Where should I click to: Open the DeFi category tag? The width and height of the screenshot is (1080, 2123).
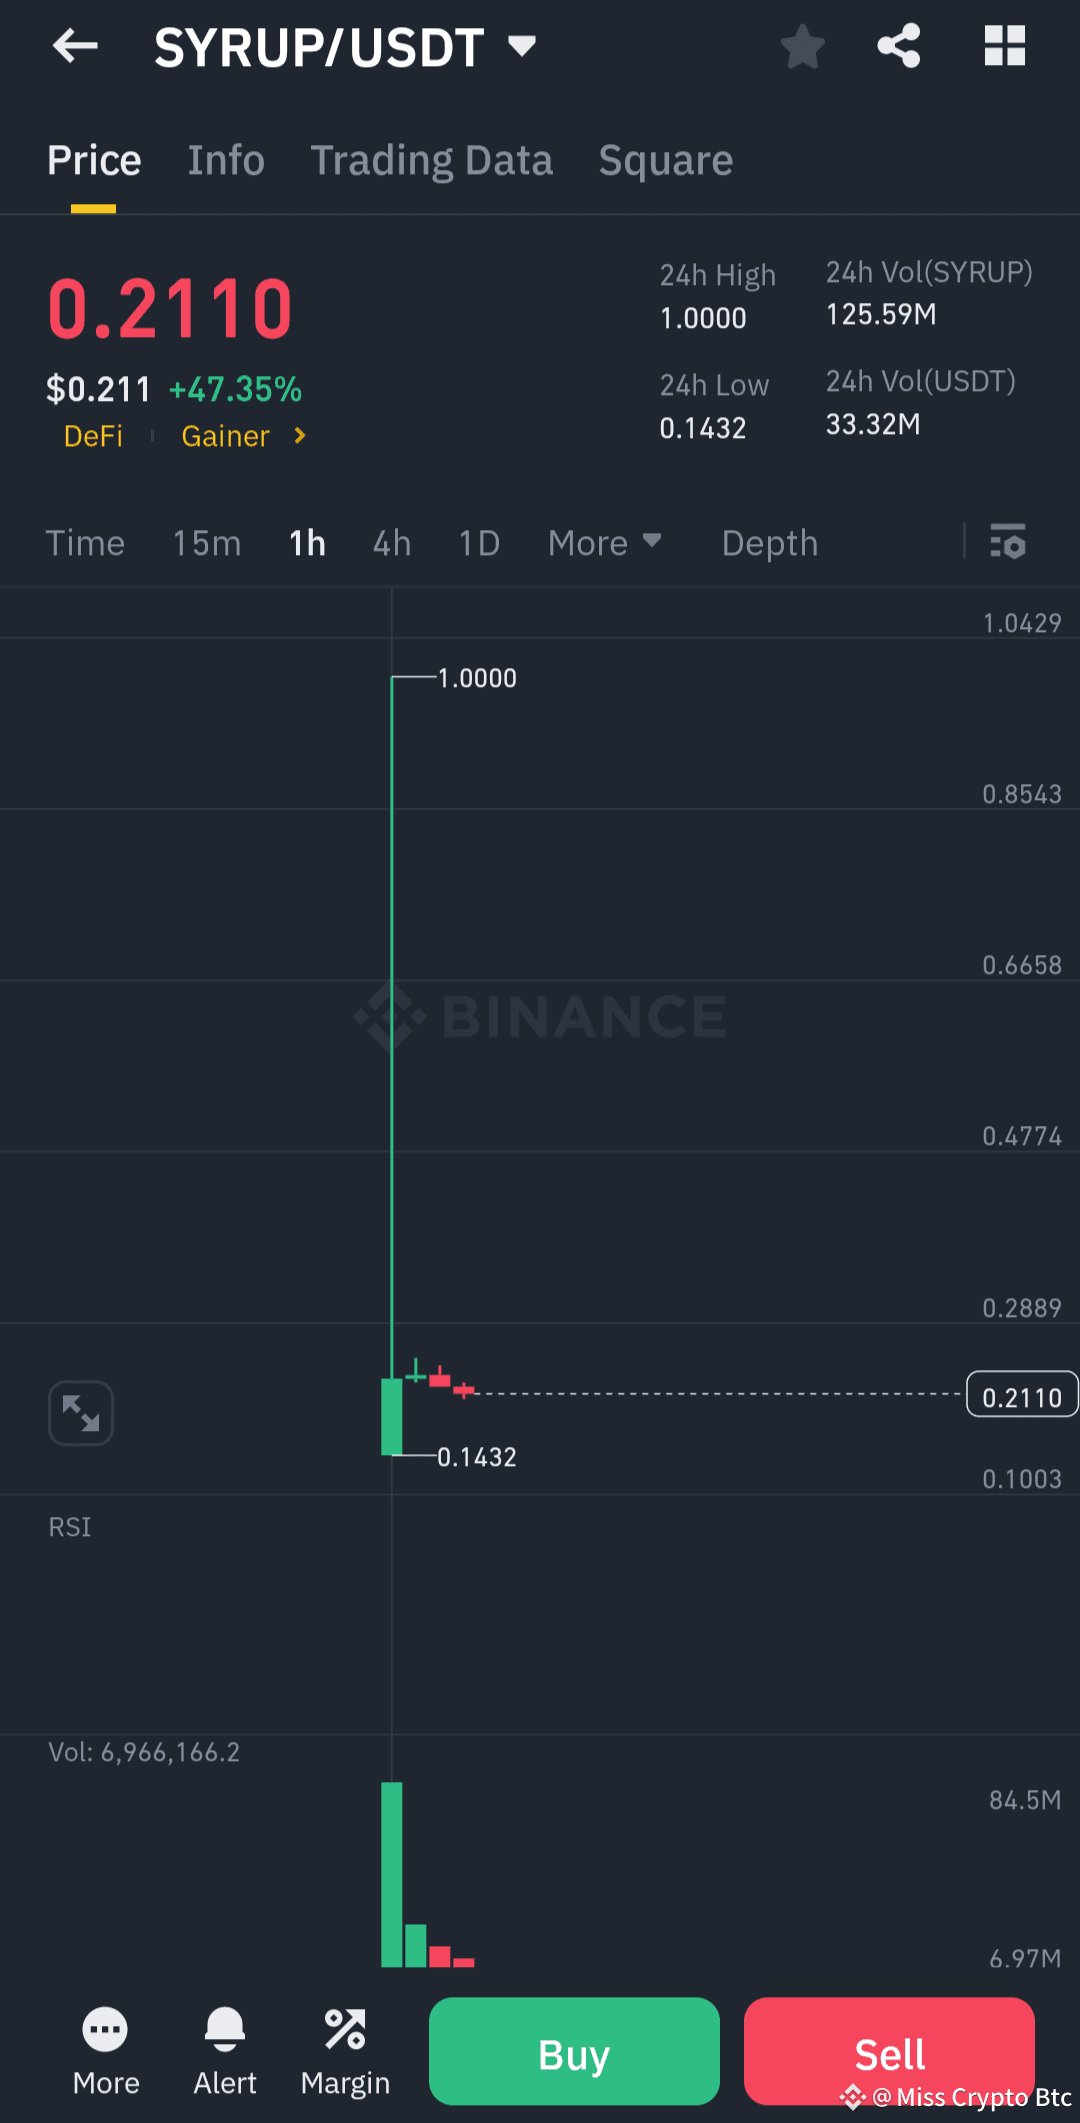click(93, 436)
